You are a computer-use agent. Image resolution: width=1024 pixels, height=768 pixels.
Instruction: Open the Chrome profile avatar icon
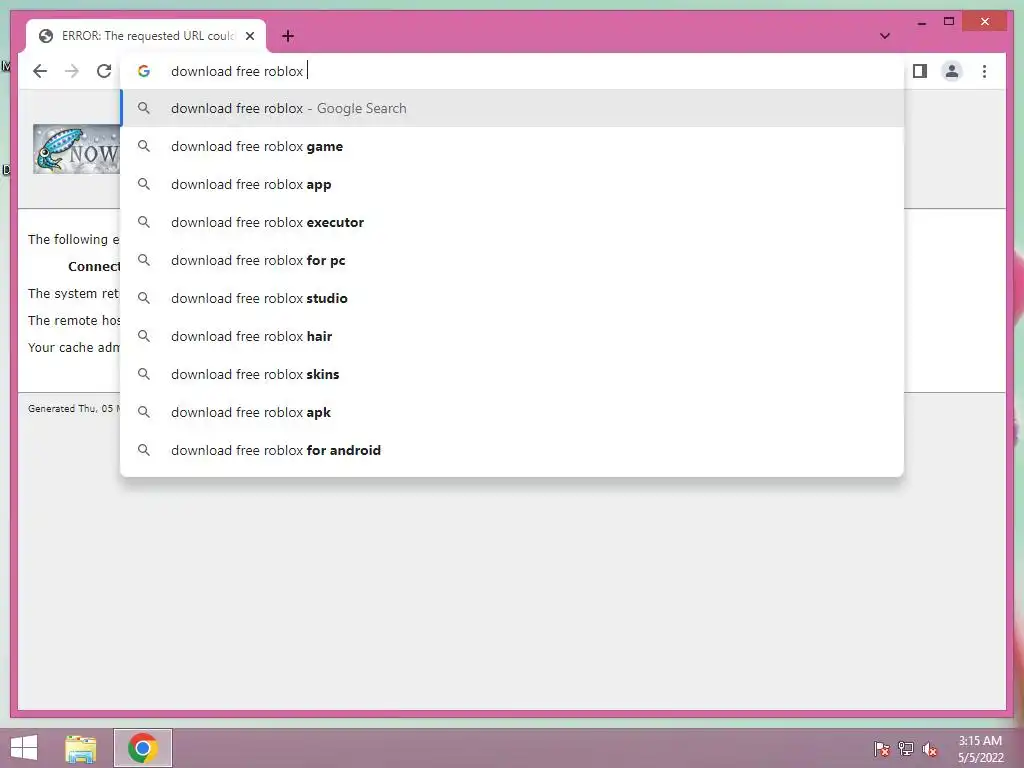click(952, 71)
